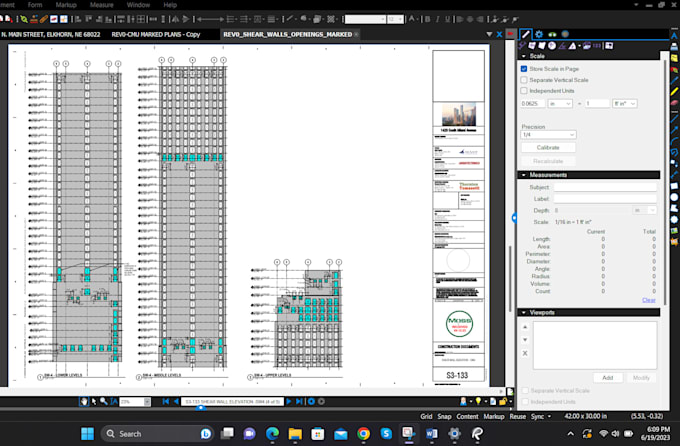Open the Markup menu
The image size is (680, 446).
point(66,5)
